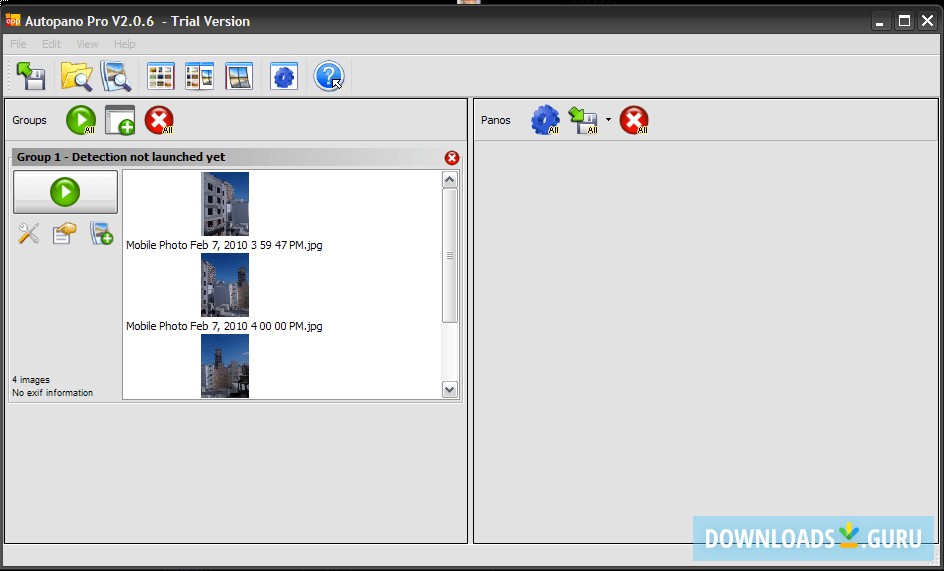
Task: Click image list scroll down arrow
Action: (450, 389)
